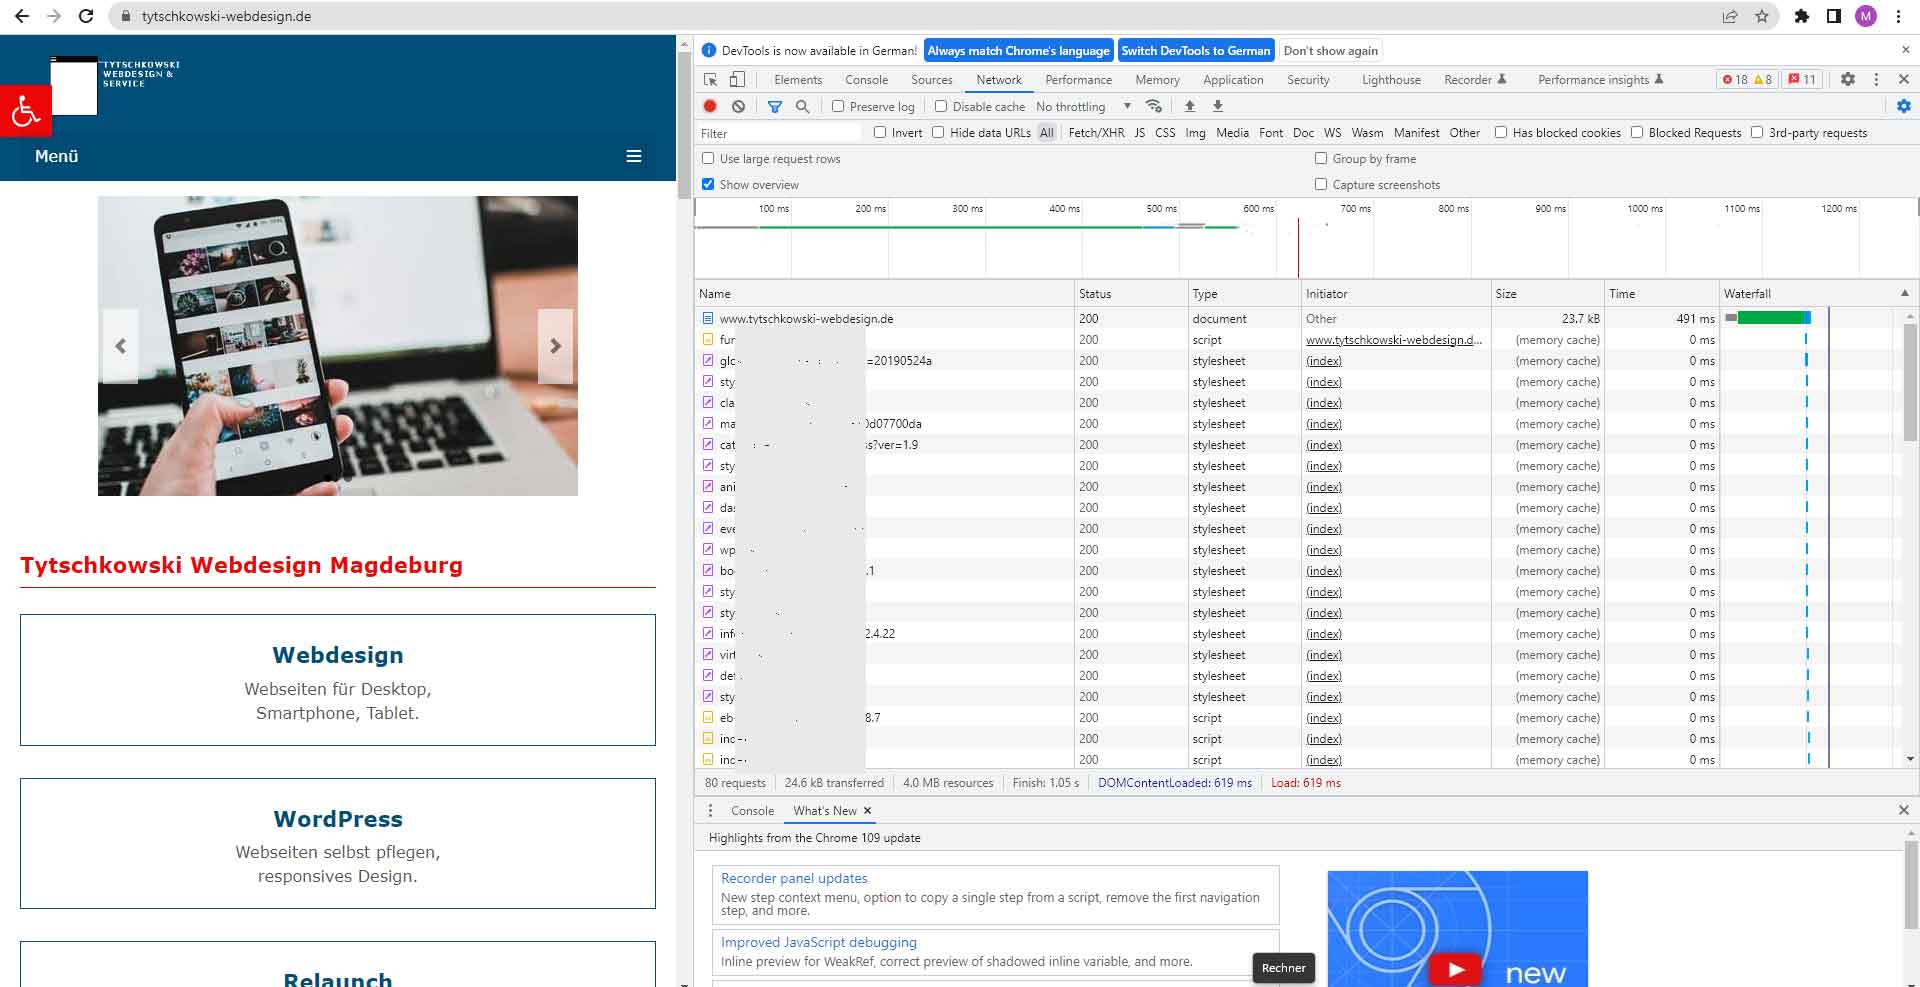
Task: Open the errors and warnings counter
Action: click(x=1747, y=80)
